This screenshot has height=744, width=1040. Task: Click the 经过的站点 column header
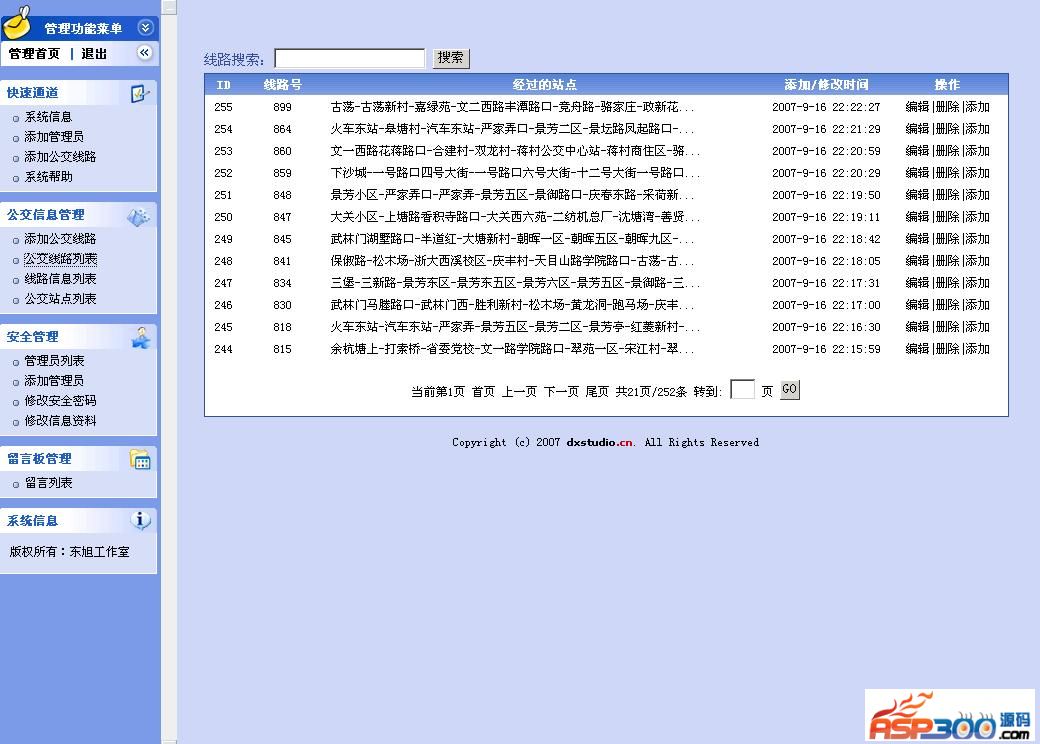pos(545,85)
